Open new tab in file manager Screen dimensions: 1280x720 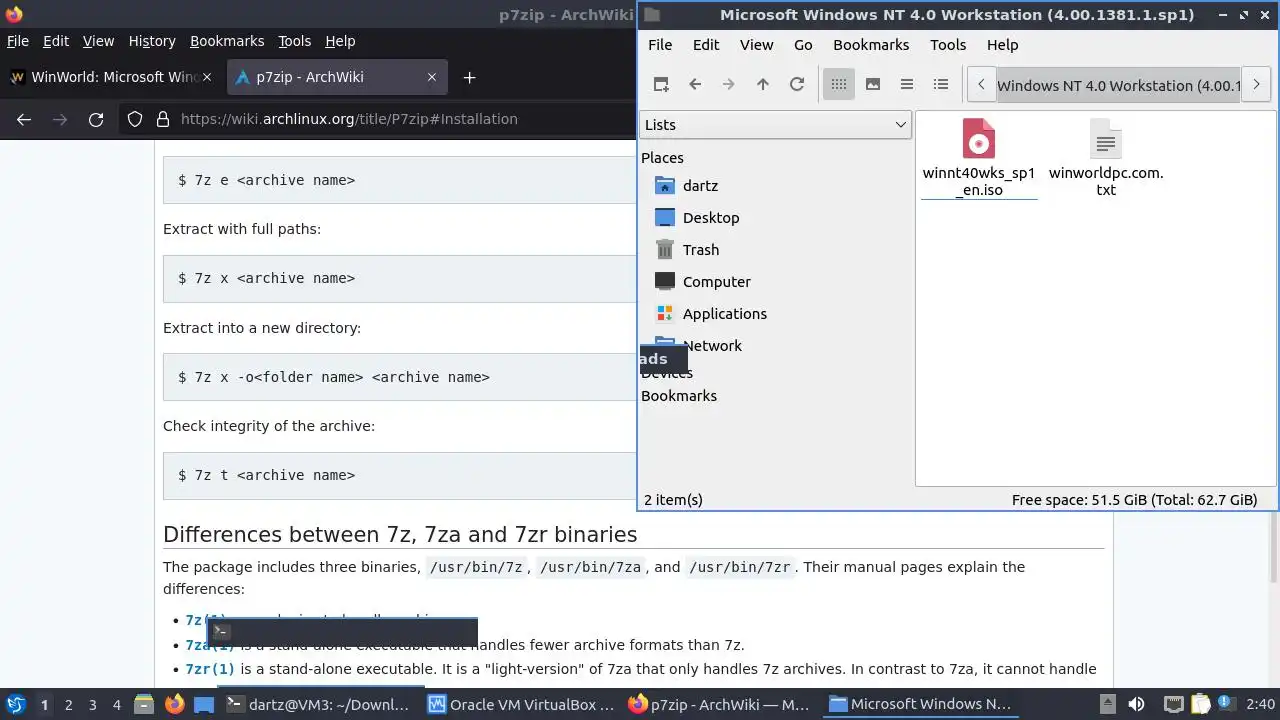point(661,85)
